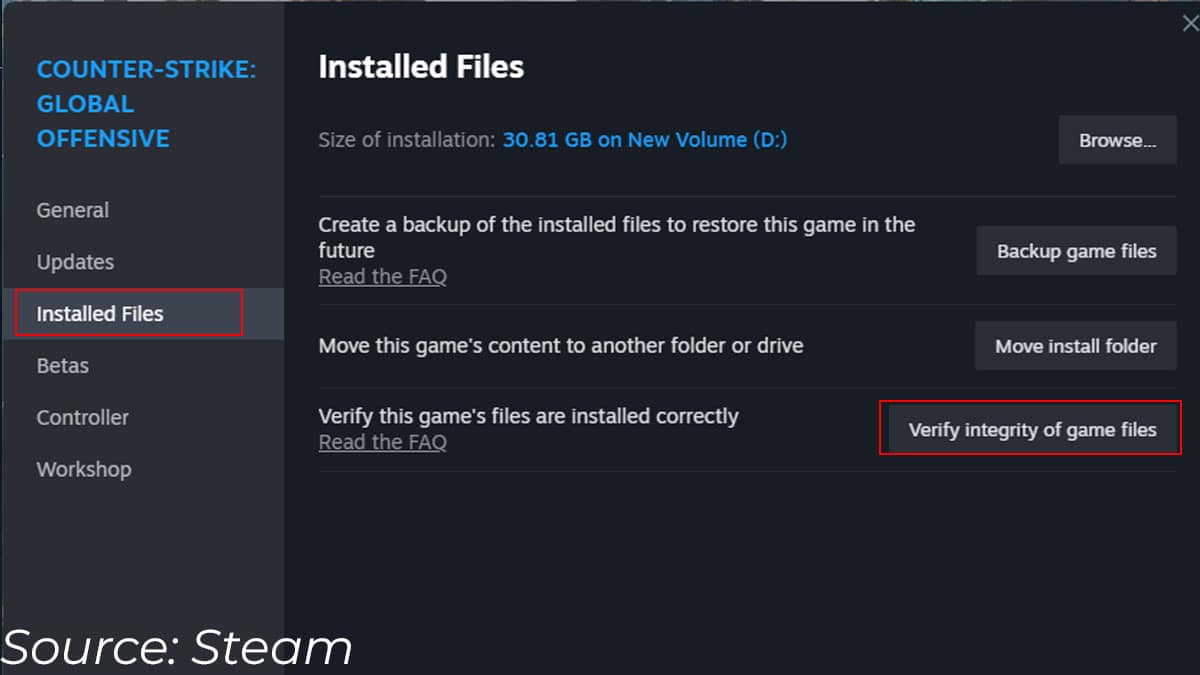Go to the Workshop section
1200x675 pixels.
84,469
